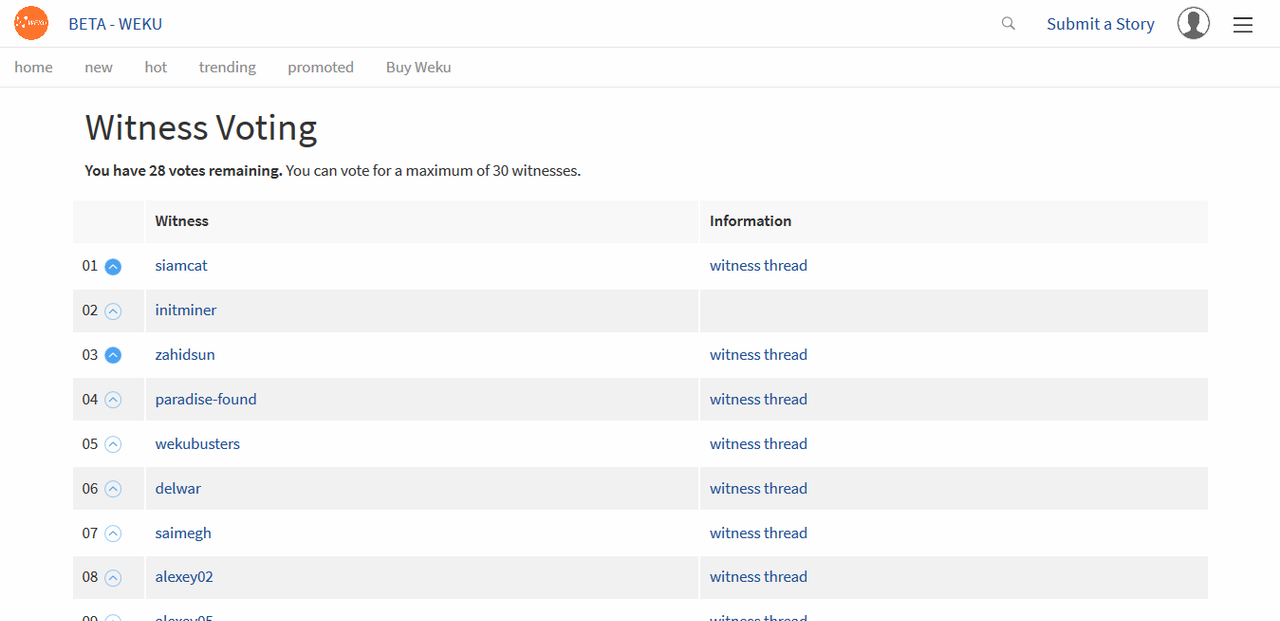1280x621 pixels.
Task: Open the Buy Weku tab
Action: click(418, 67)
